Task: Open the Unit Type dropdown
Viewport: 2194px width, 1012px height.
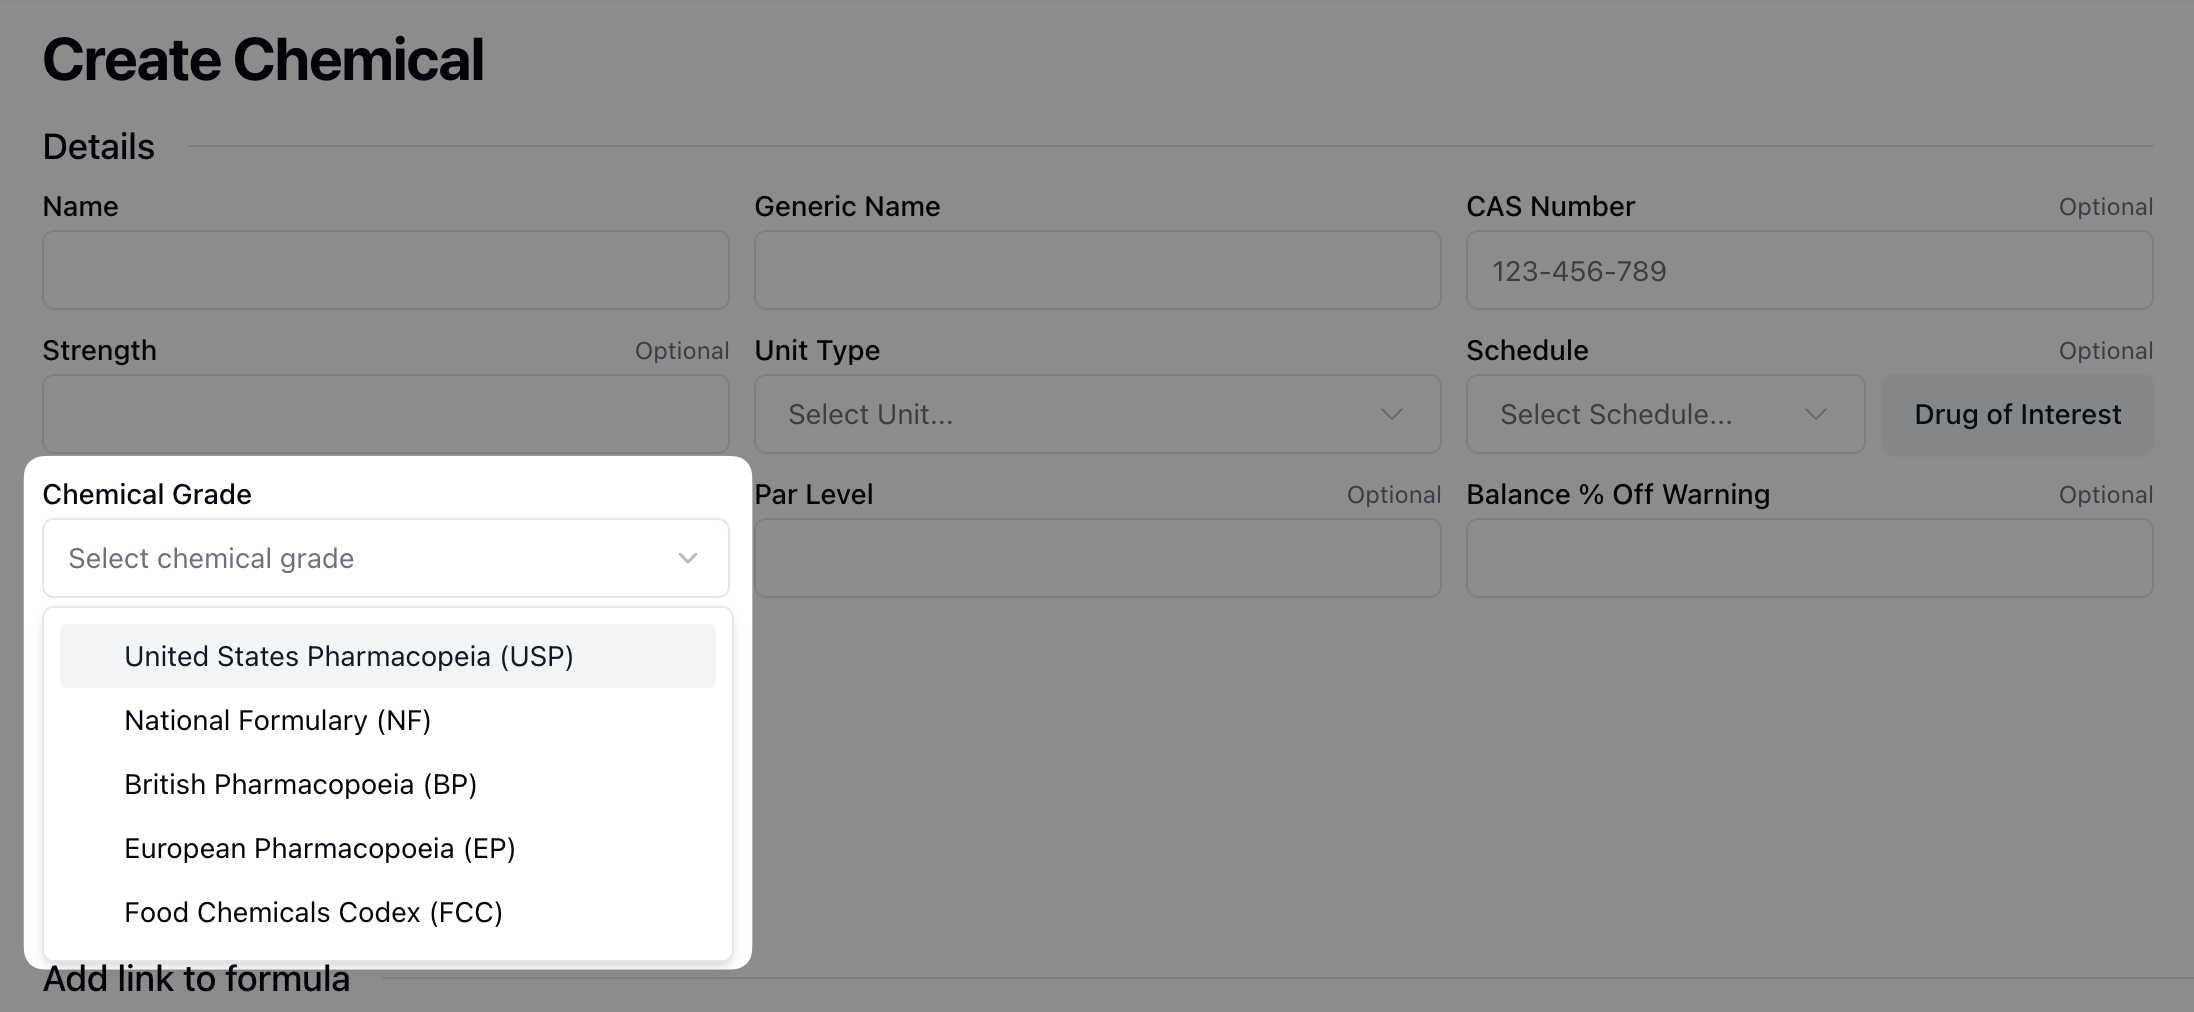Action: (1096, 414)
